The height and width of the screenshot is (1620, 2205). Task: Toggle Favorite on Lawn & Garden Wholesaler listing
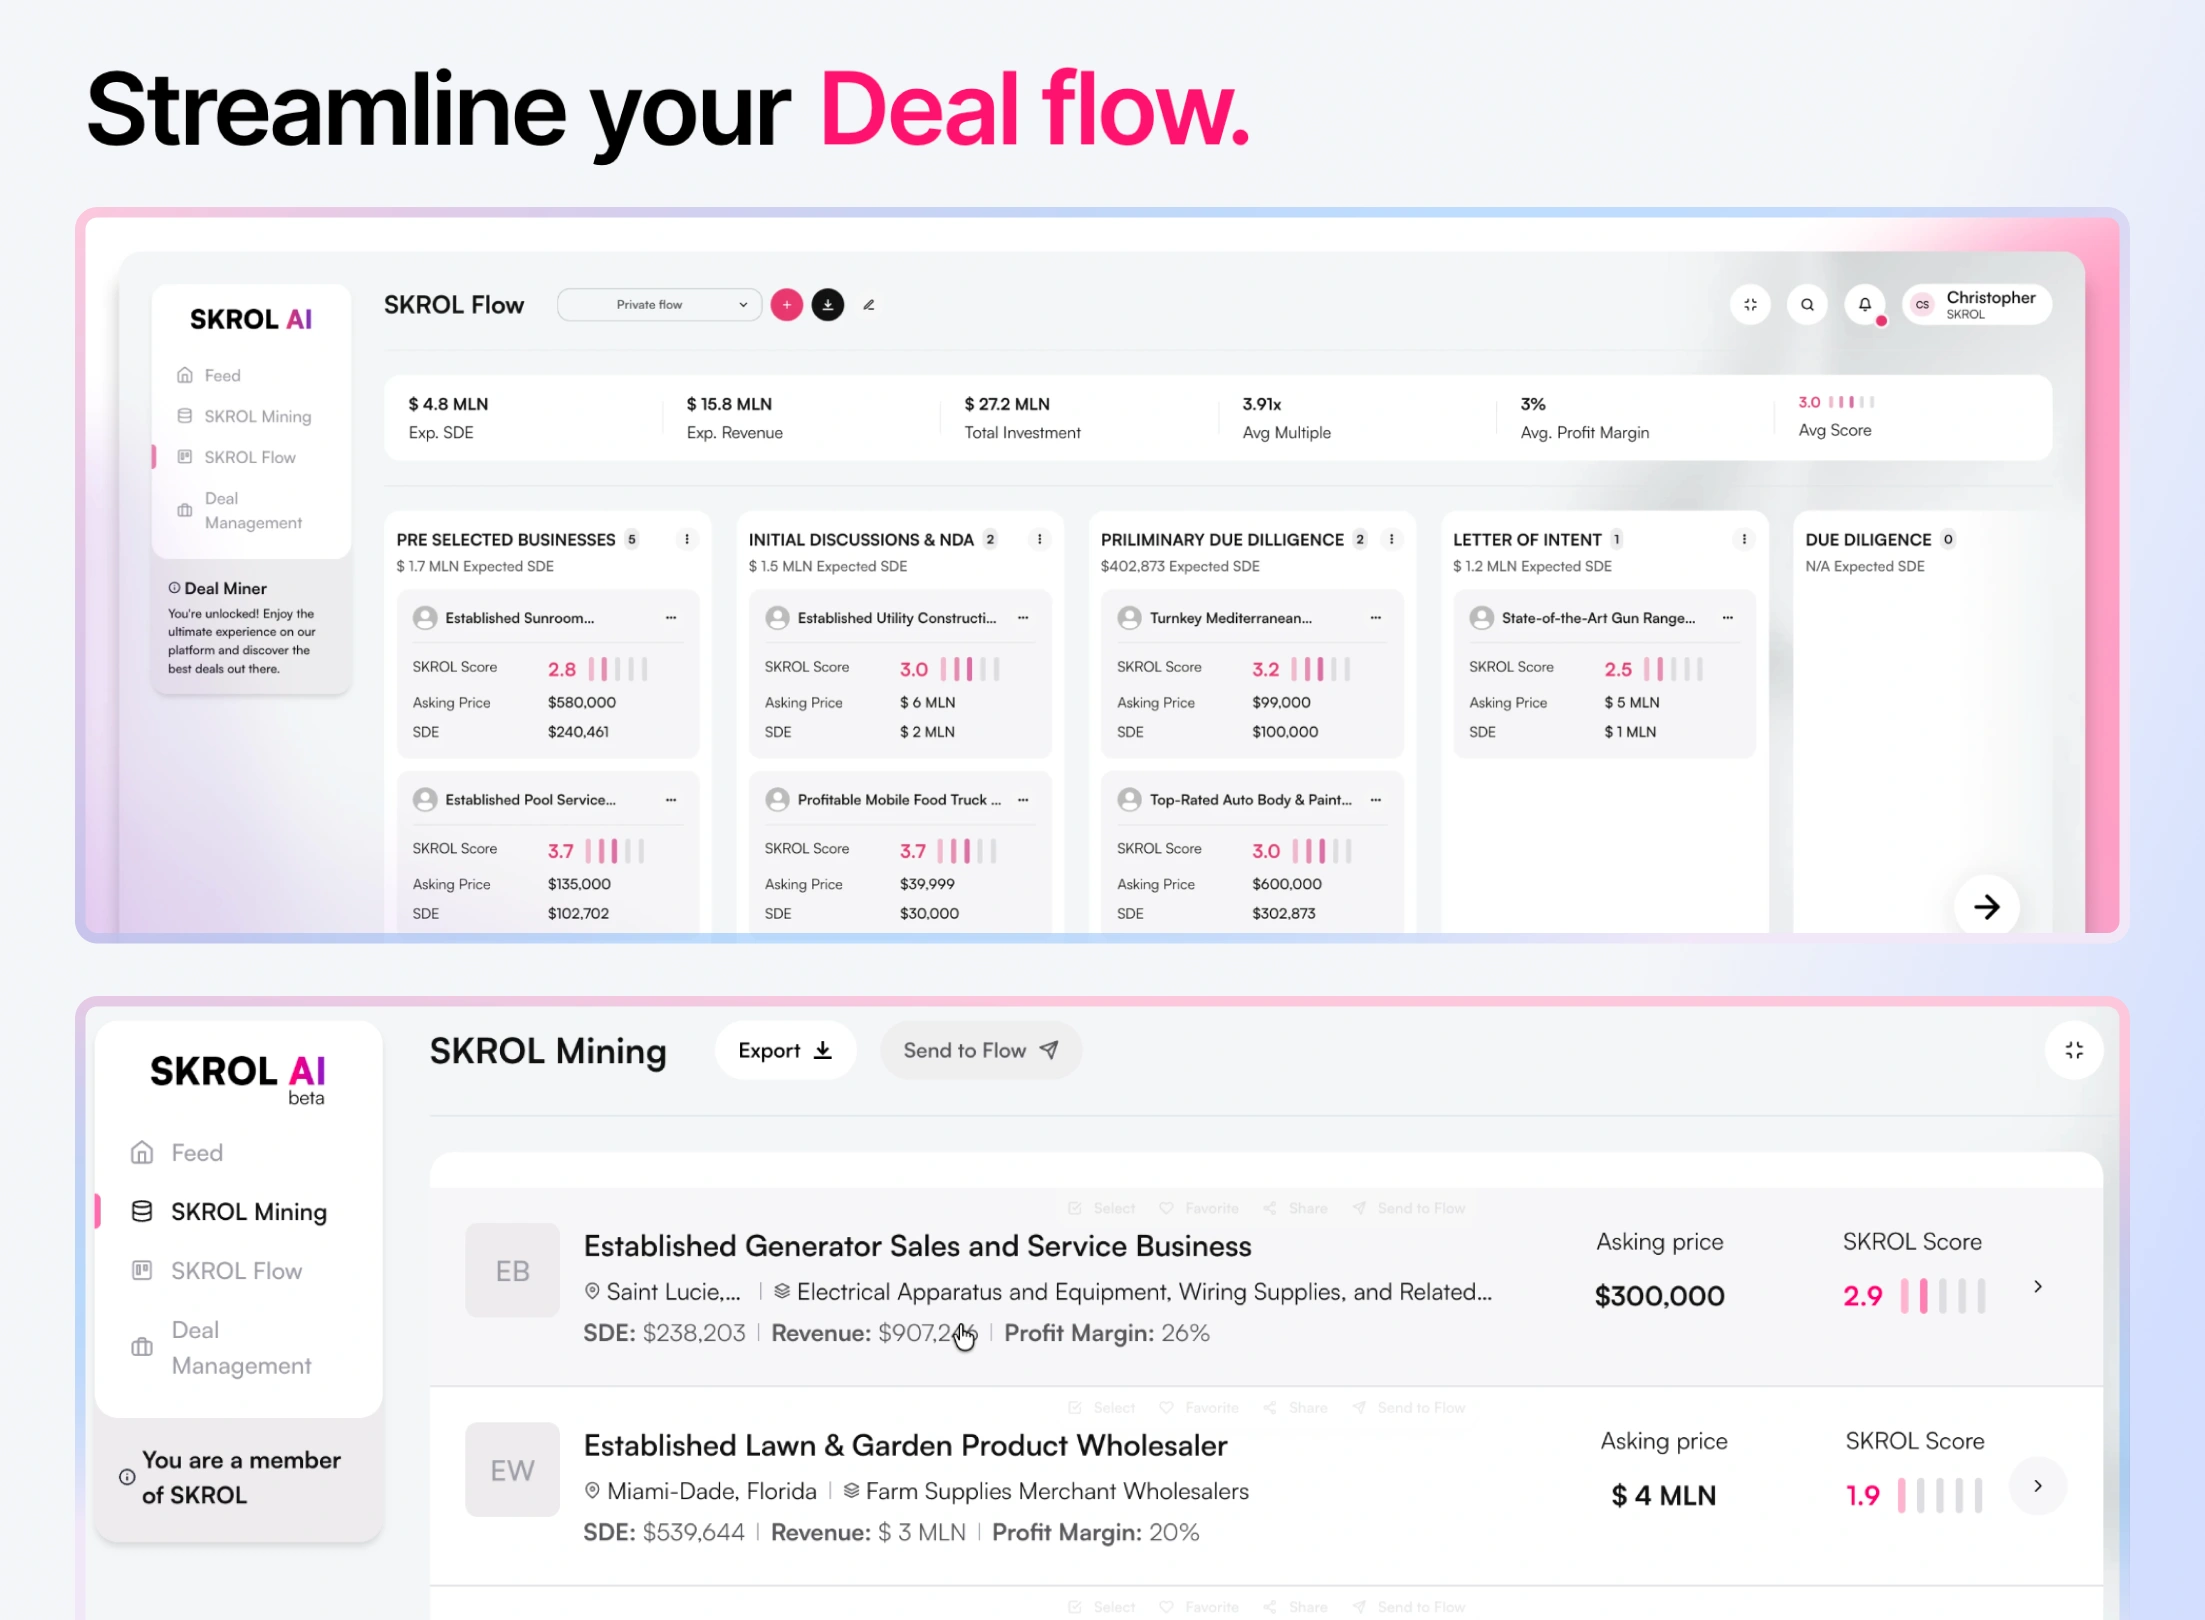click(1199, 1408)
